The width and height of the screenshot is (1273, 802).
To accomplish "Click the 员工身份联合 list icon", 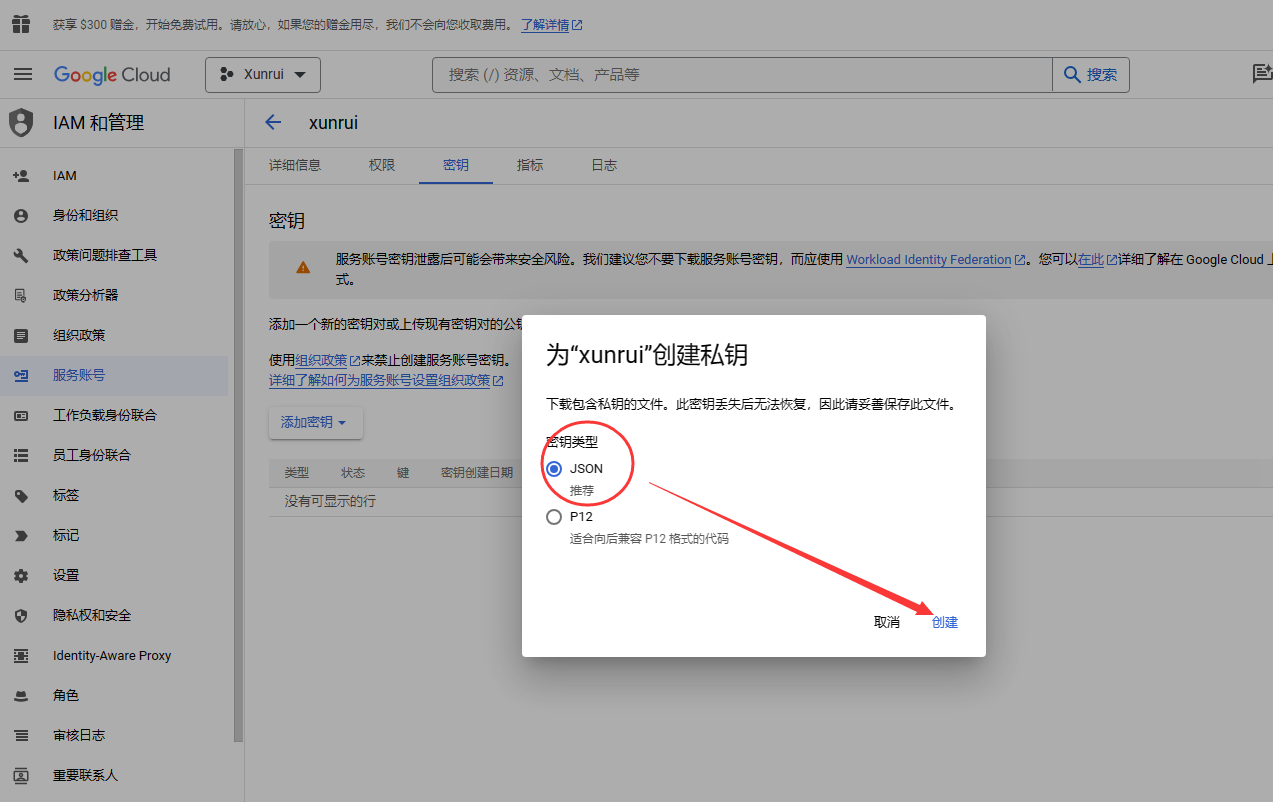I will pyautogui.click(x=21, y=456).
